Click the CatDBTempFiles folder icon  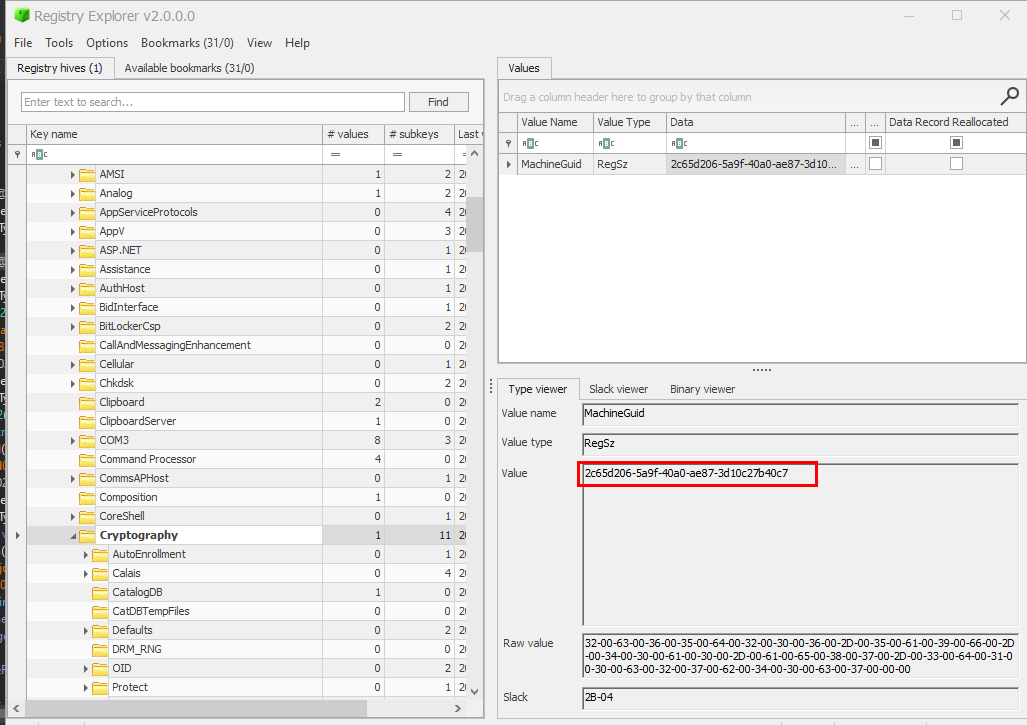(x=100, y=612)
